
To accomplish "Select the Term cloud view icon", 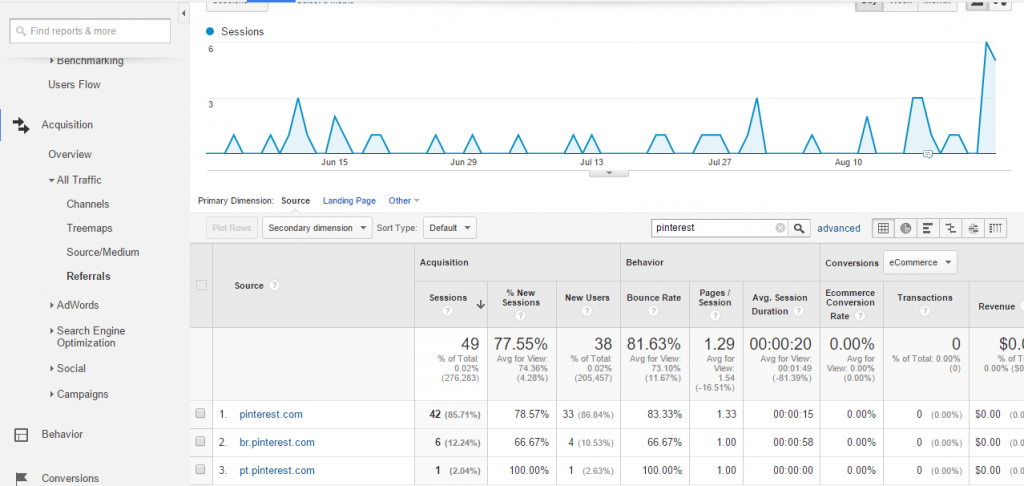I will pyautogui.click(x=973, y=228).
